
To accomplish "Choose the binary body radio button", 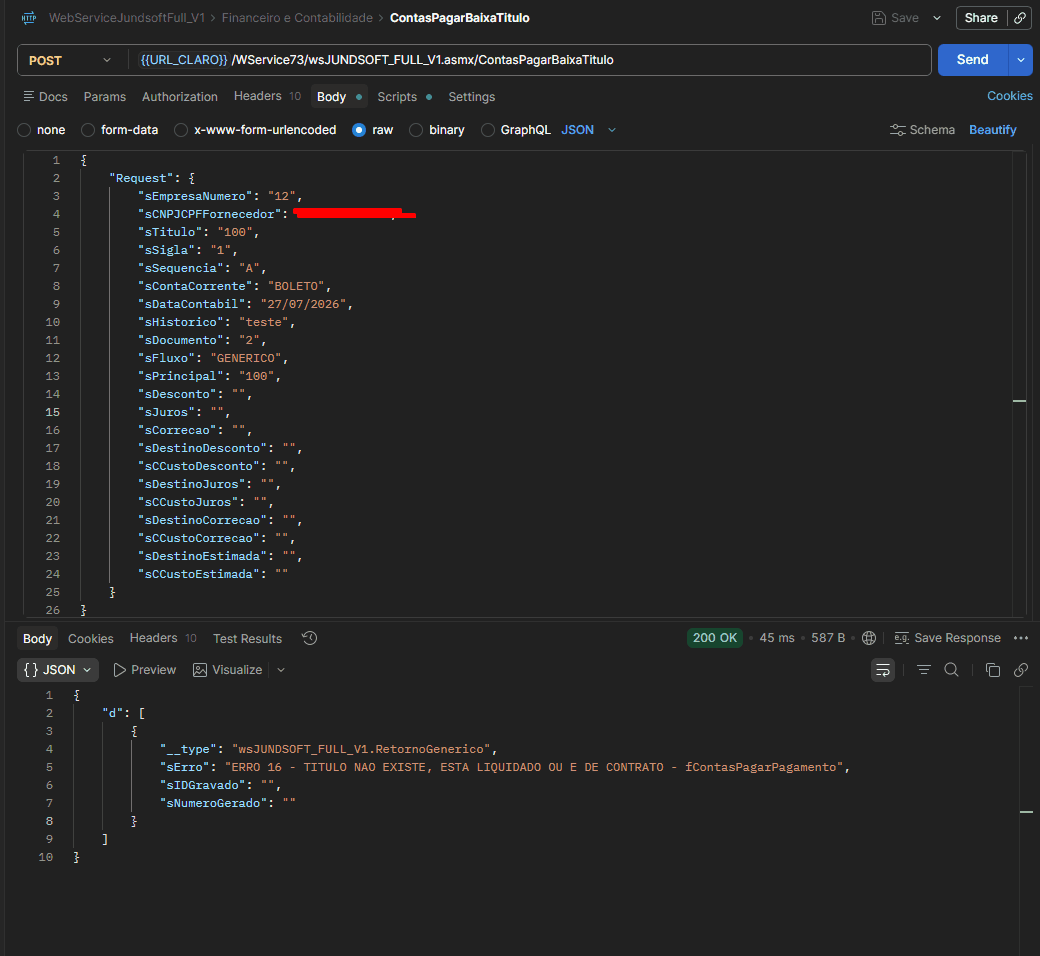I will 416,130.
